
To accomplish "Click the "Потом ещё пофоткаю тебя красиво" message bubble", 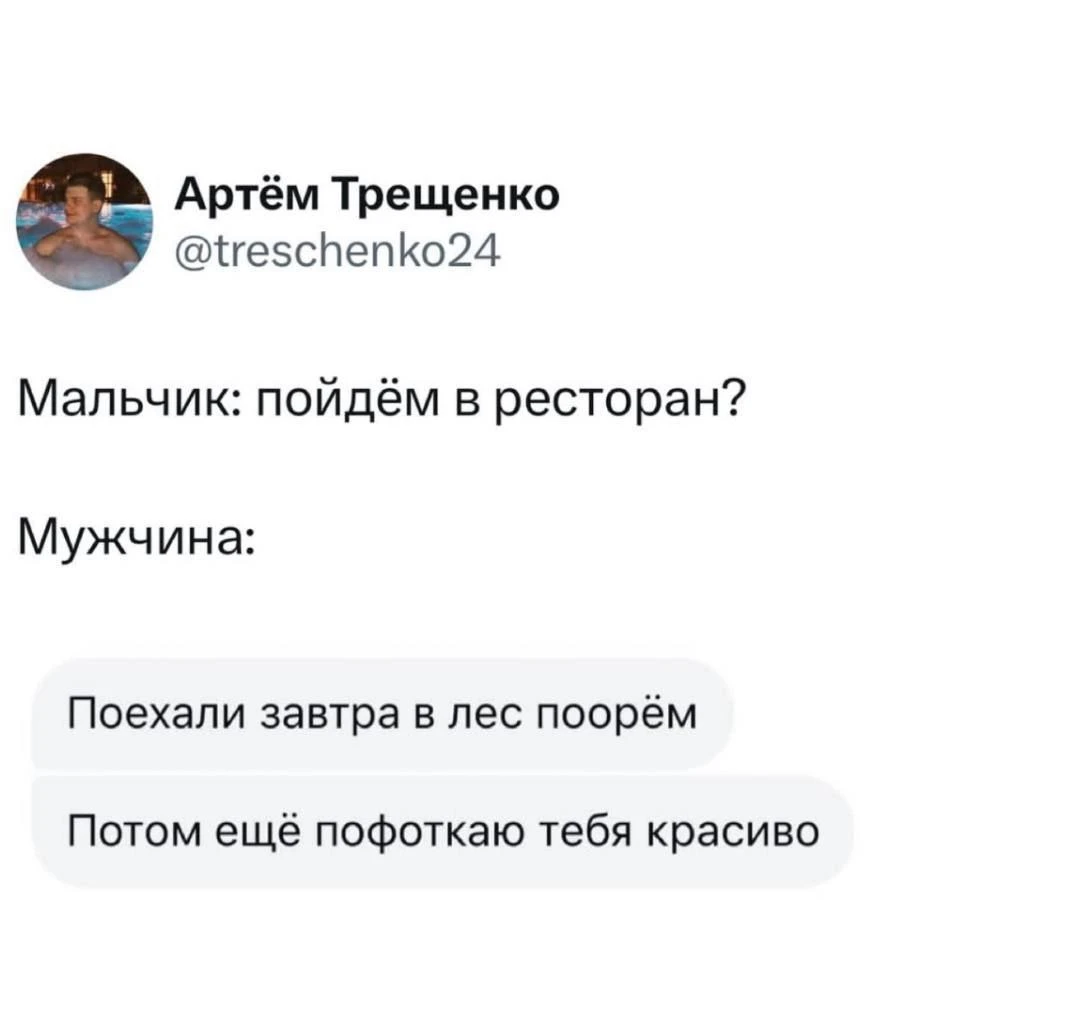I will coord(442,832).
